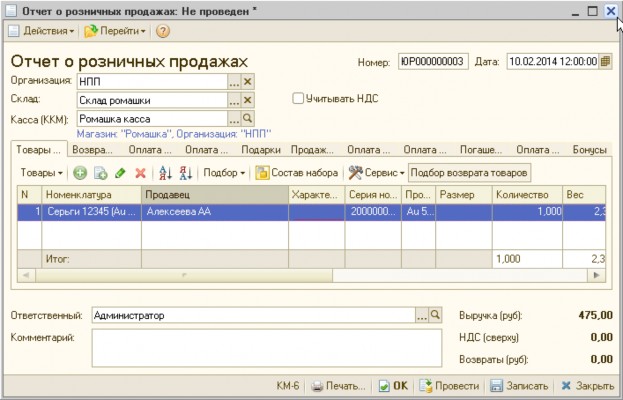Delete row using red X icon
The image size is (623, 400).
coord(140,173)
